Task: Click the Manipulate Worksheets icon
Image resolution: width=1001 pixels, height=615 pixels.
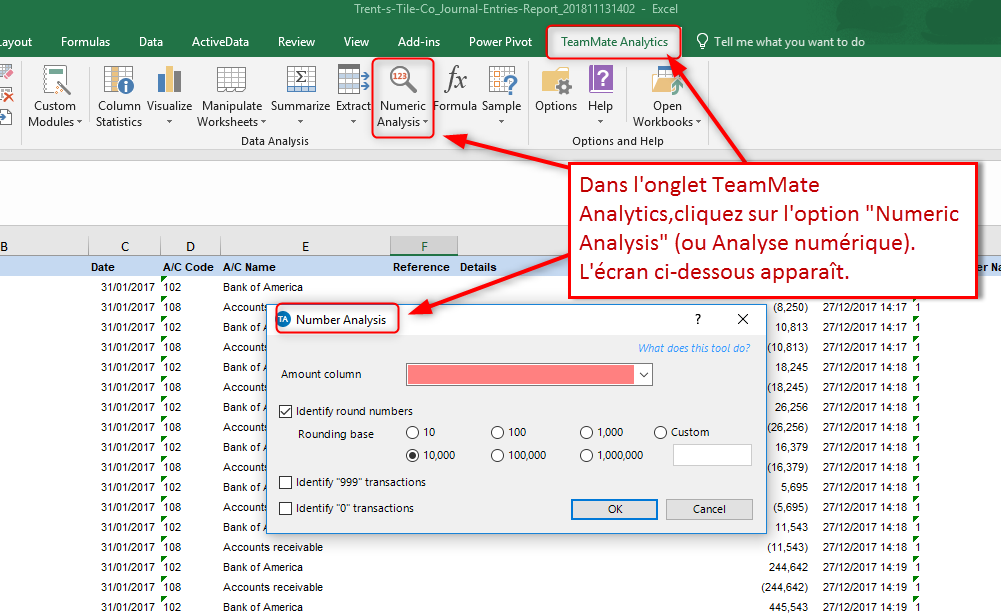Action: tap(231, 80)
